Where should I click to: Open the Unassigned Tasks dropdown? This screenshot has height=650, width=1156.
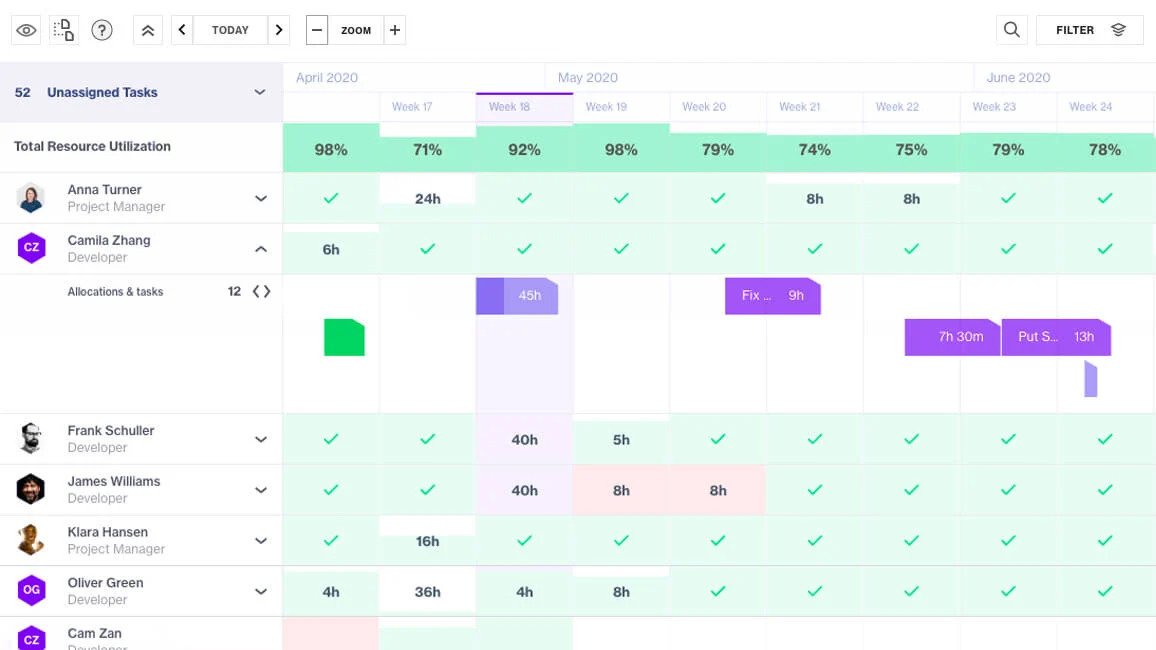coord(261,92)
